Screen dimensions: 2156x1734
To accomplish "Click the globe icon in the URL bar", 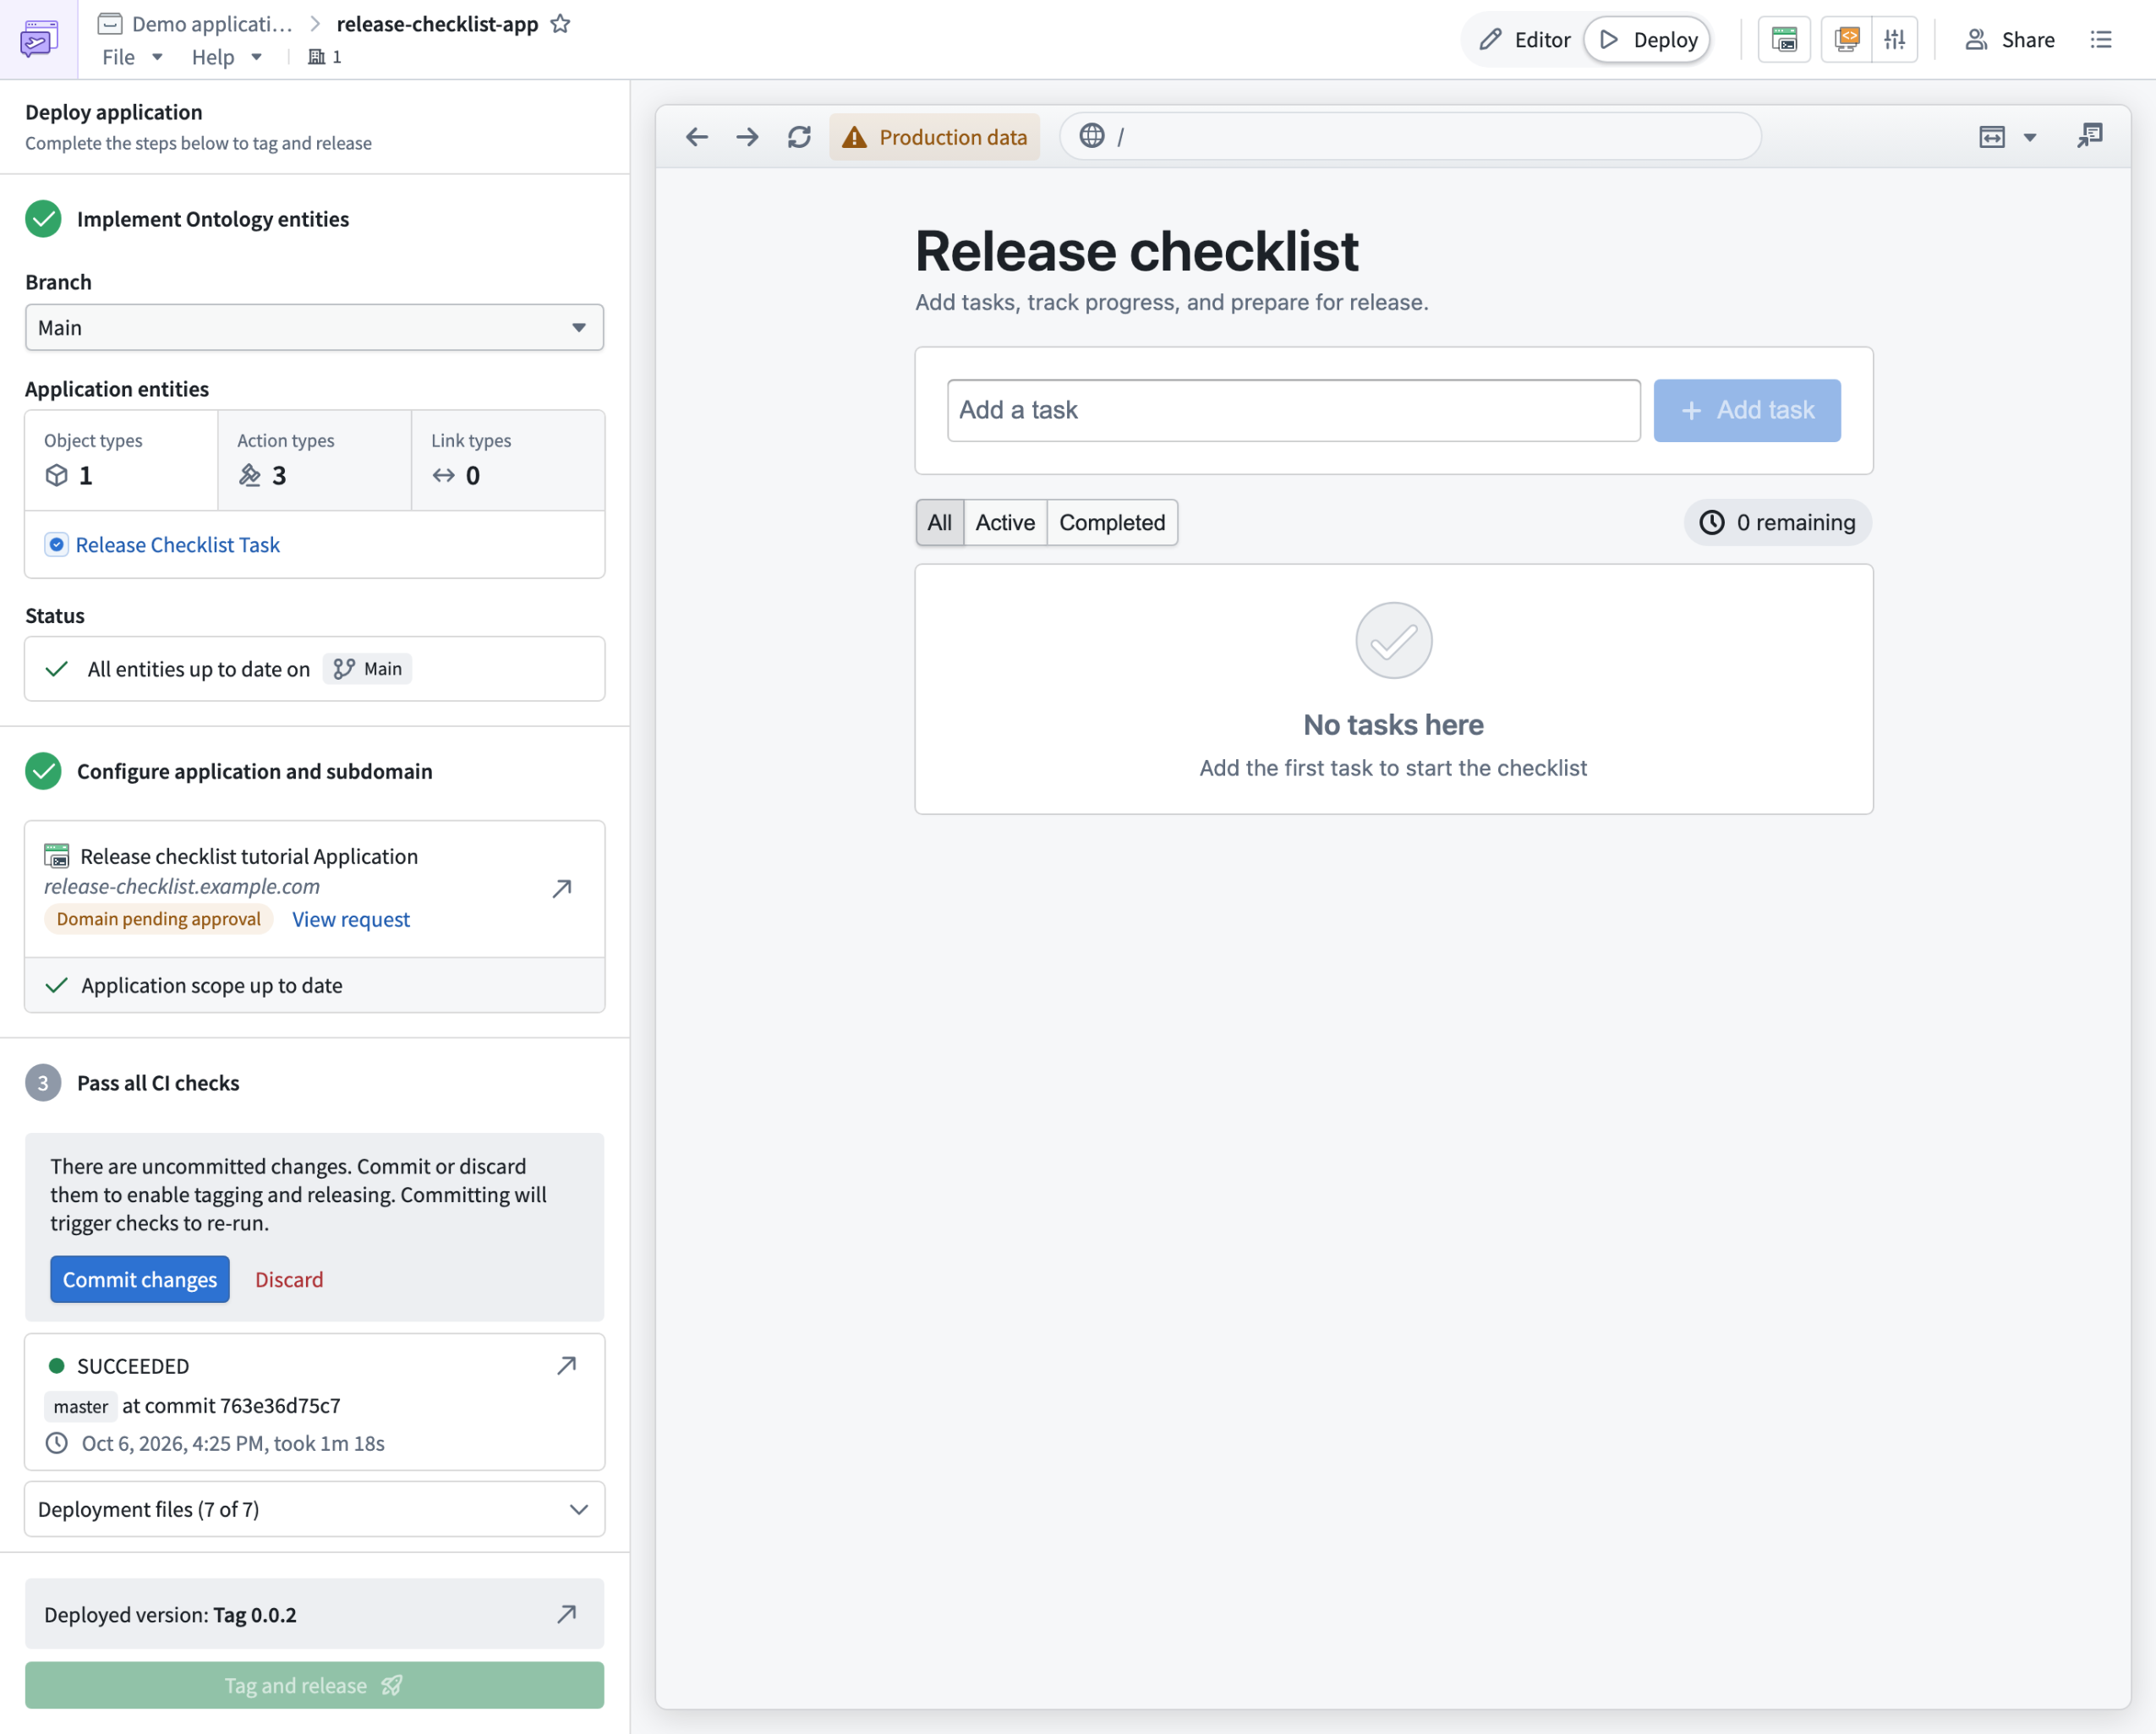I will point(1092,135).
